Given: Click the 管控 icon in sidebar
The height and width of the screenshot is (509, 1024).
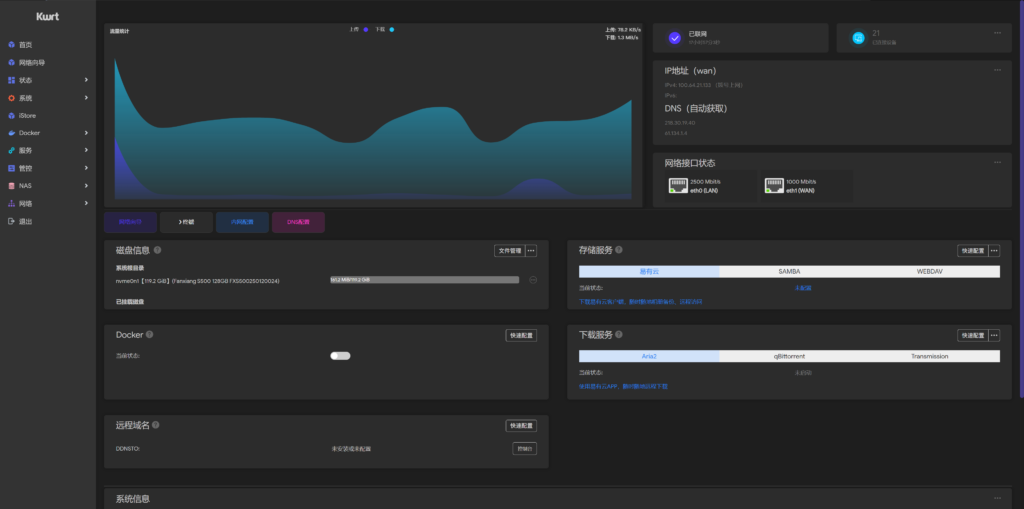Looking at the screenshot, I should (11, 168).
